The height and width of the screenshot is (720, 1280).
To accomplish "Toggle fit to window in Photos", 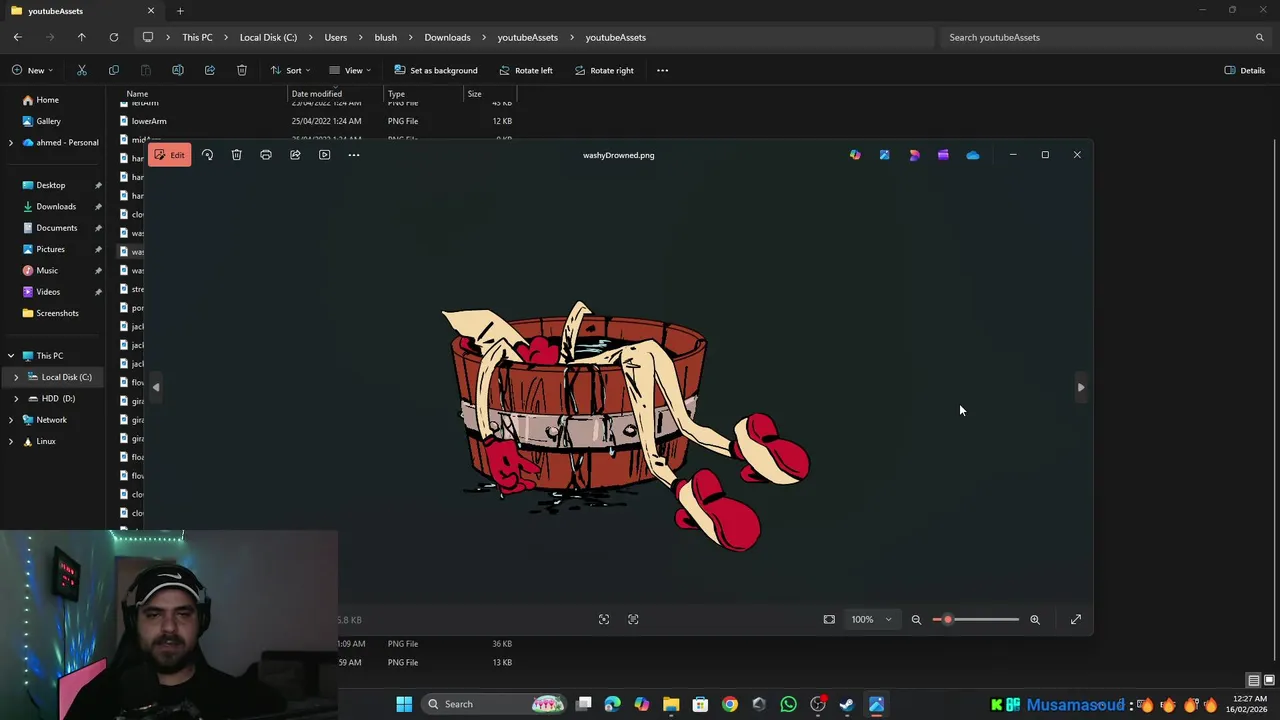I will (x=829, y=620).
